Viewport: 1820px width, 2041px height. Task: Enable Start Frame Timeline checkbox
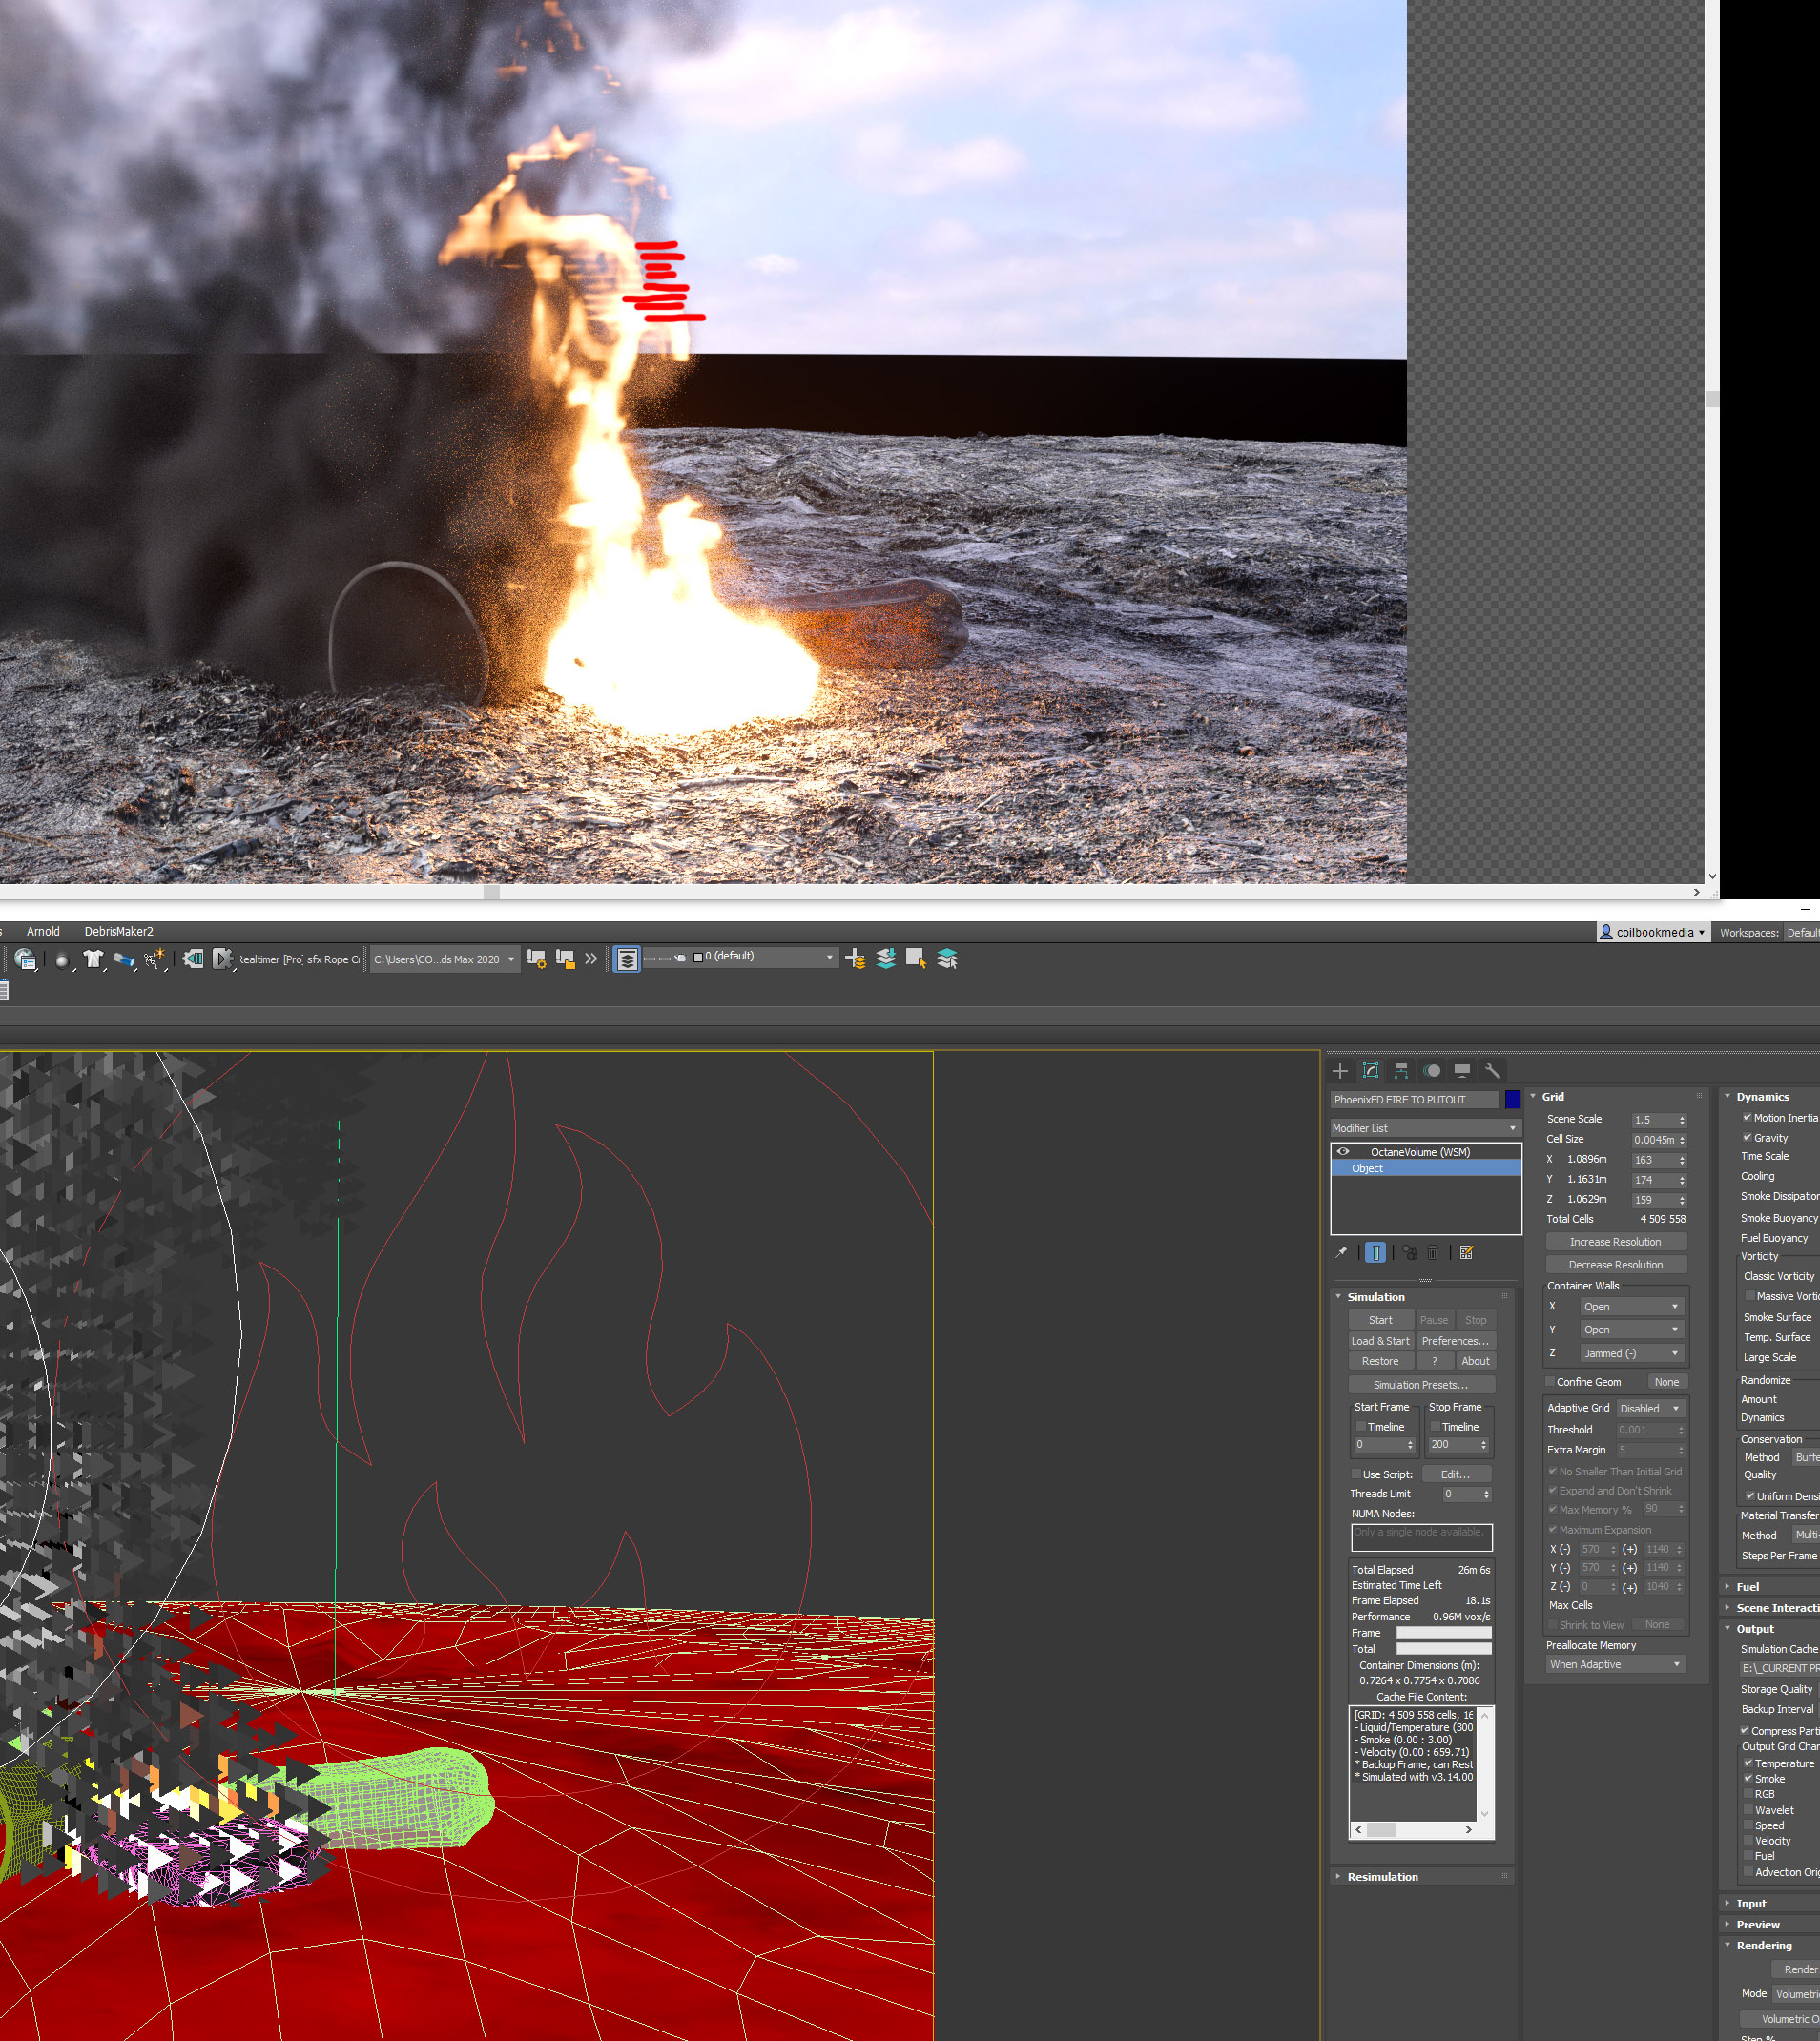pyautogui.click(x=1361, y=1427)
